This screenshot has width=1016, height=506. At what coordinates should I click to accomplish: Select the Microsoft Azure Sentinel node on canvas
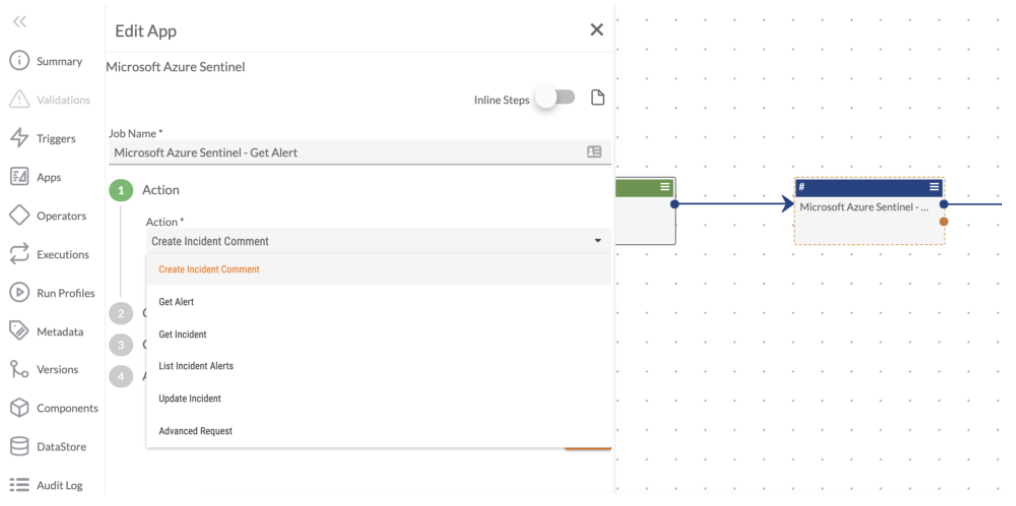tap(869, 212)
